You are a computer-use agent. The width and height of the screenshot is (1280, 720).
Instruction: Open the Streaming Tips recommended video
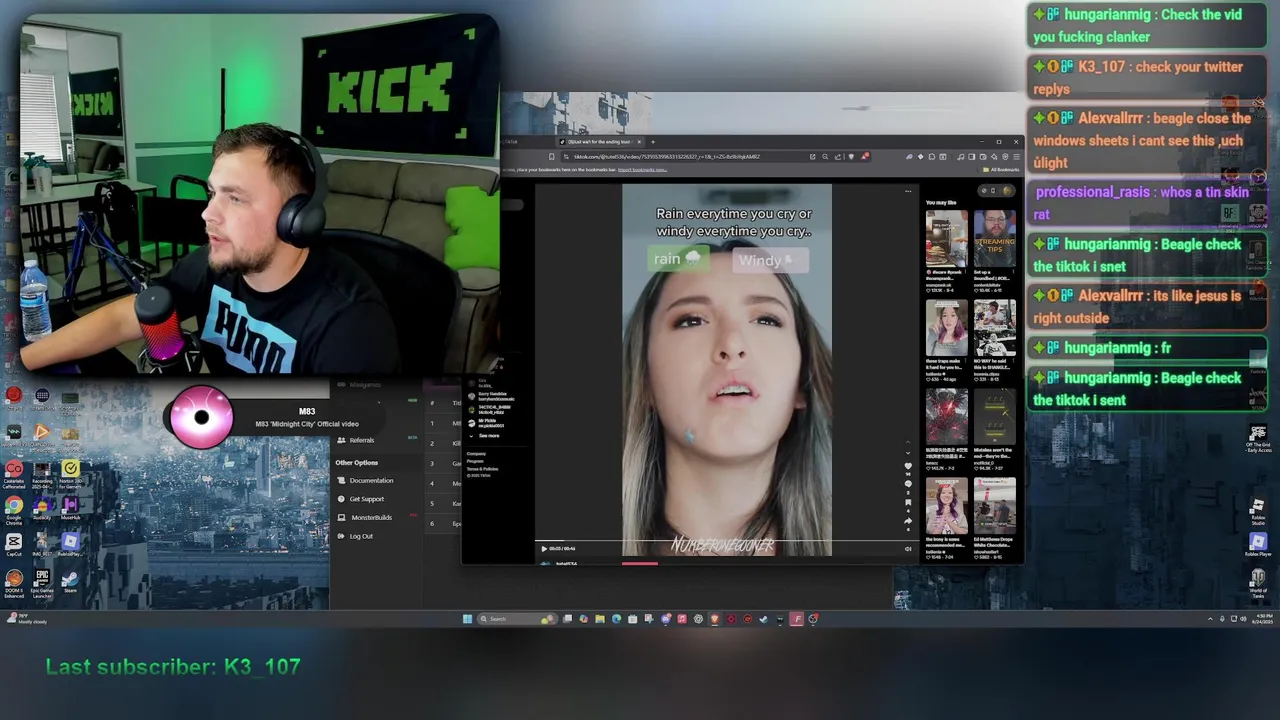[995, 239]
